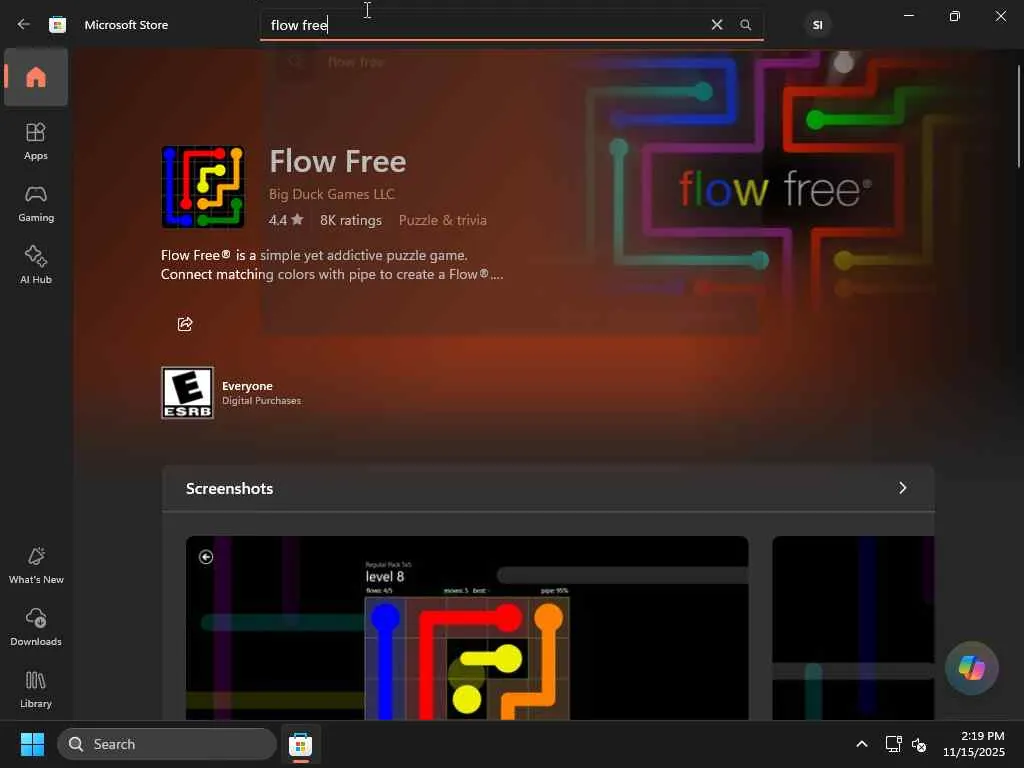Open What's New in the sidebar
Image resolution: width=1024 pixels, height=768 pixels.
click(36, 566)
